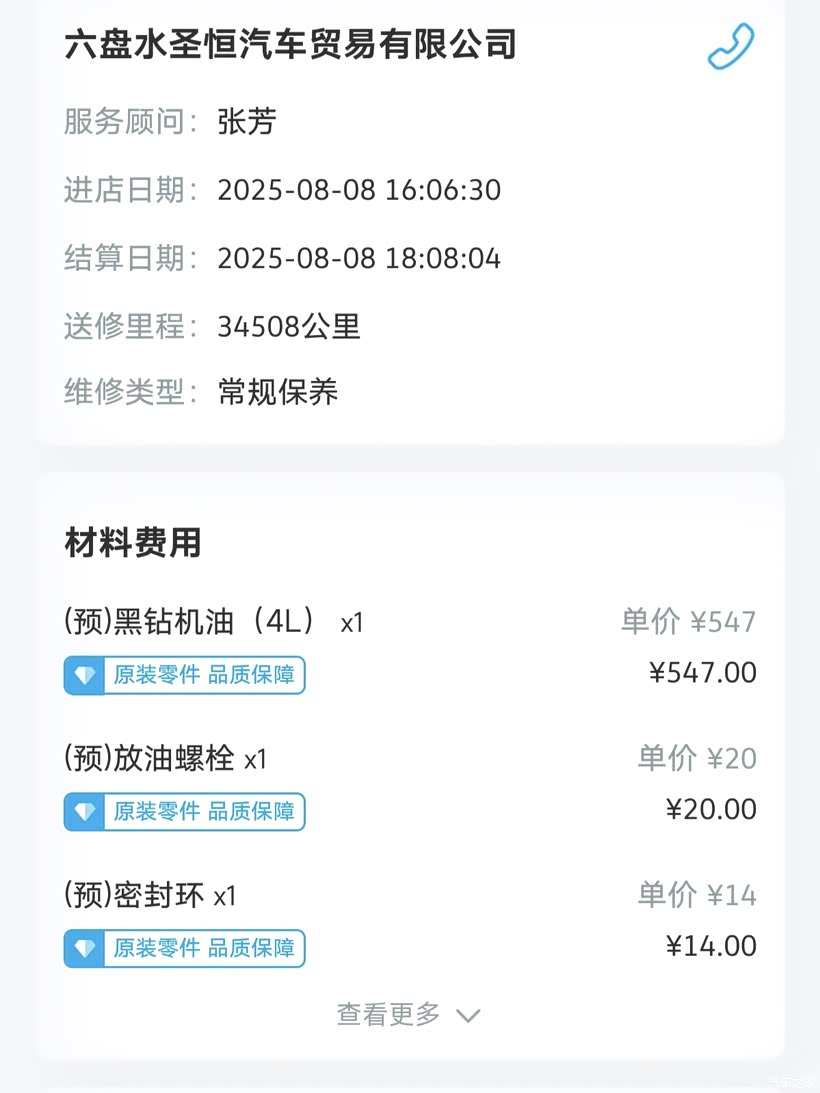Tap the phone call icon
The width and height of the screenshot is (820, 1093).
click(x=731, y=46)
